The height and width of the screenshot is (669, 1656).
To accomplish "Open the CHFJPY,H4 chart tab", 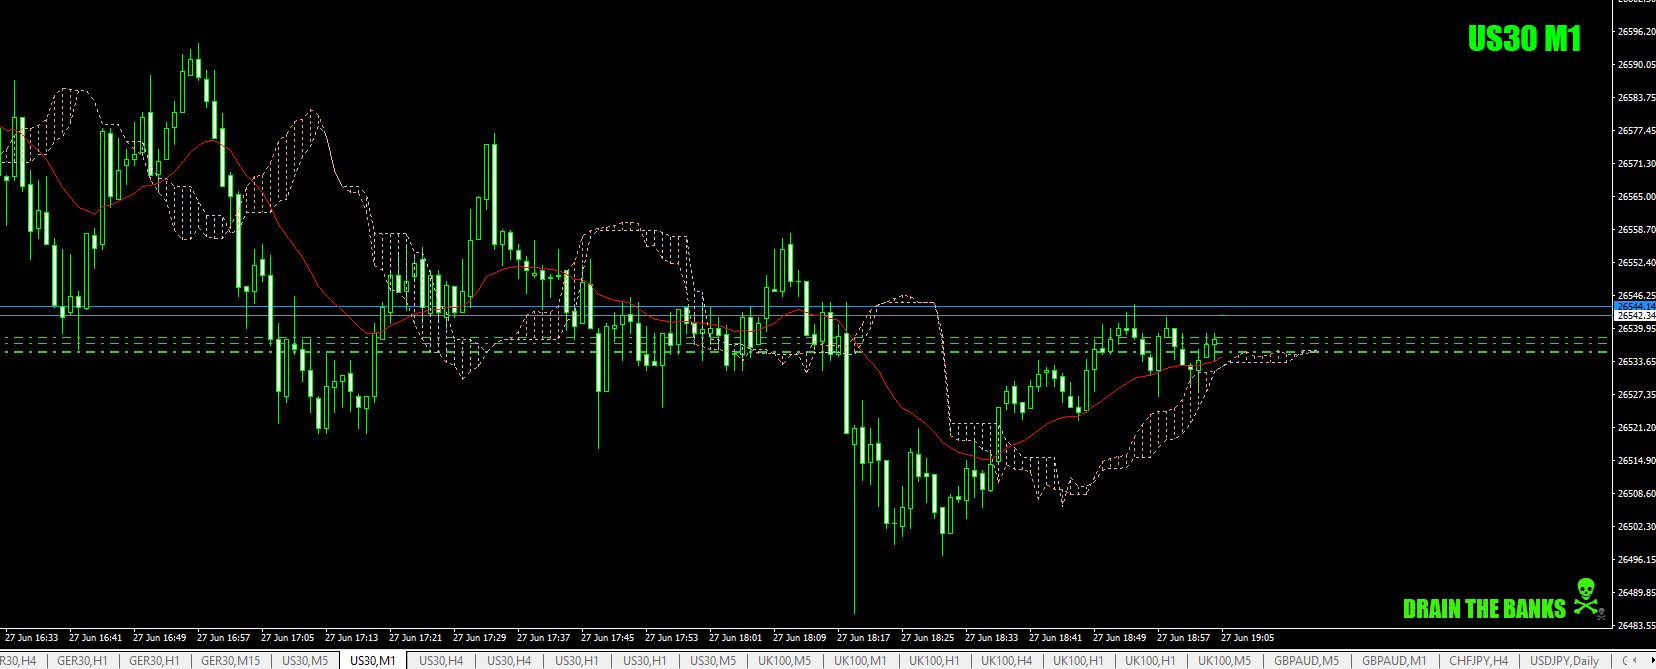I will pos(1478,661).
